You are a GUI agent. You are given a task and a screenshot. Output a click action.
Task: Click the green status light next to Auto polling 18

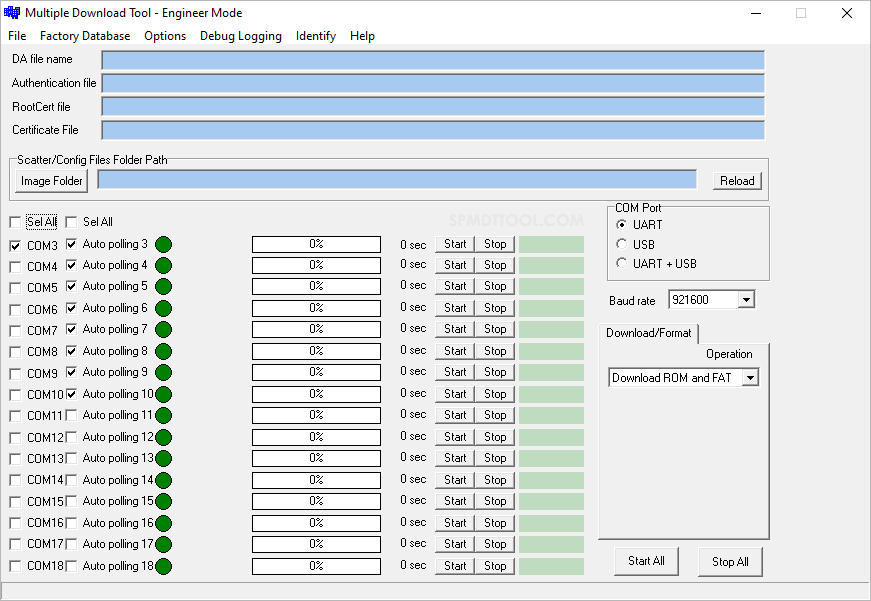tap(163, 567)
